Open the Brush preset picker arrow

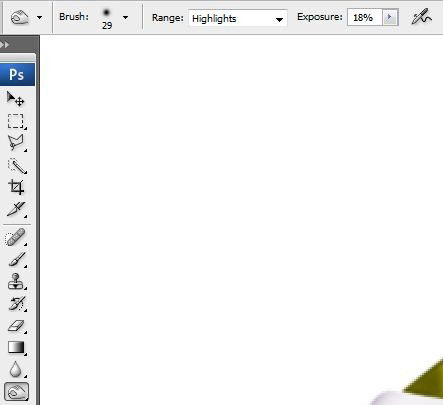point(125,17)
